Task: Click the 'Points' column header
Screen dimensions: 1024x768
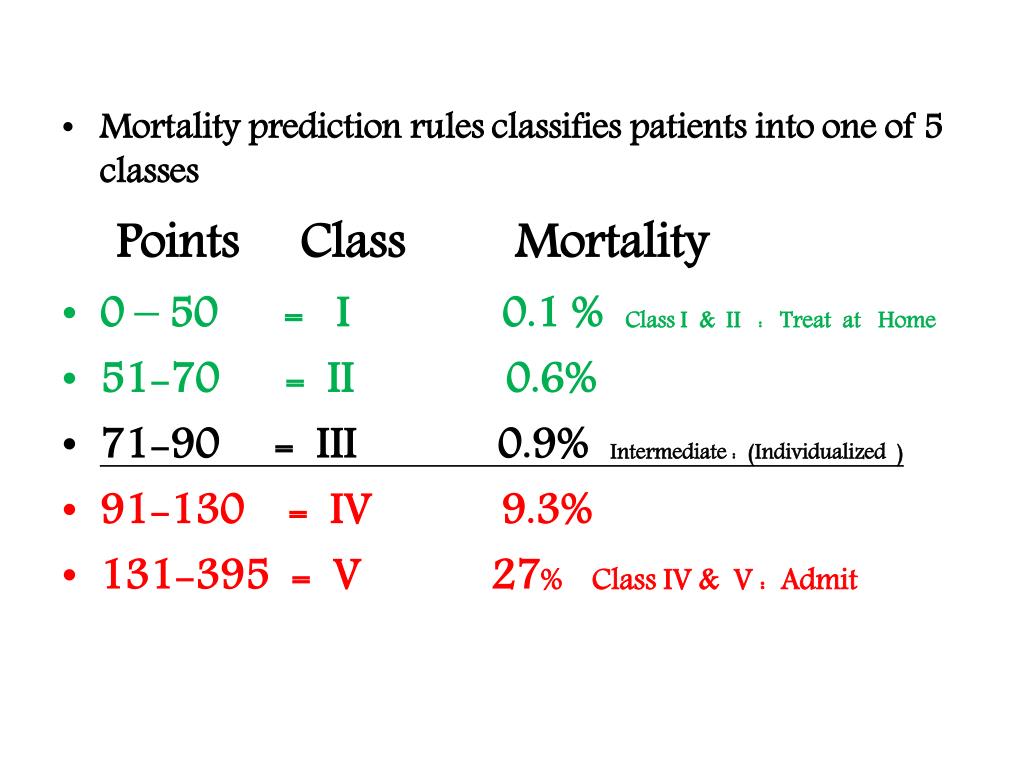Action: (x=177, y=242)
